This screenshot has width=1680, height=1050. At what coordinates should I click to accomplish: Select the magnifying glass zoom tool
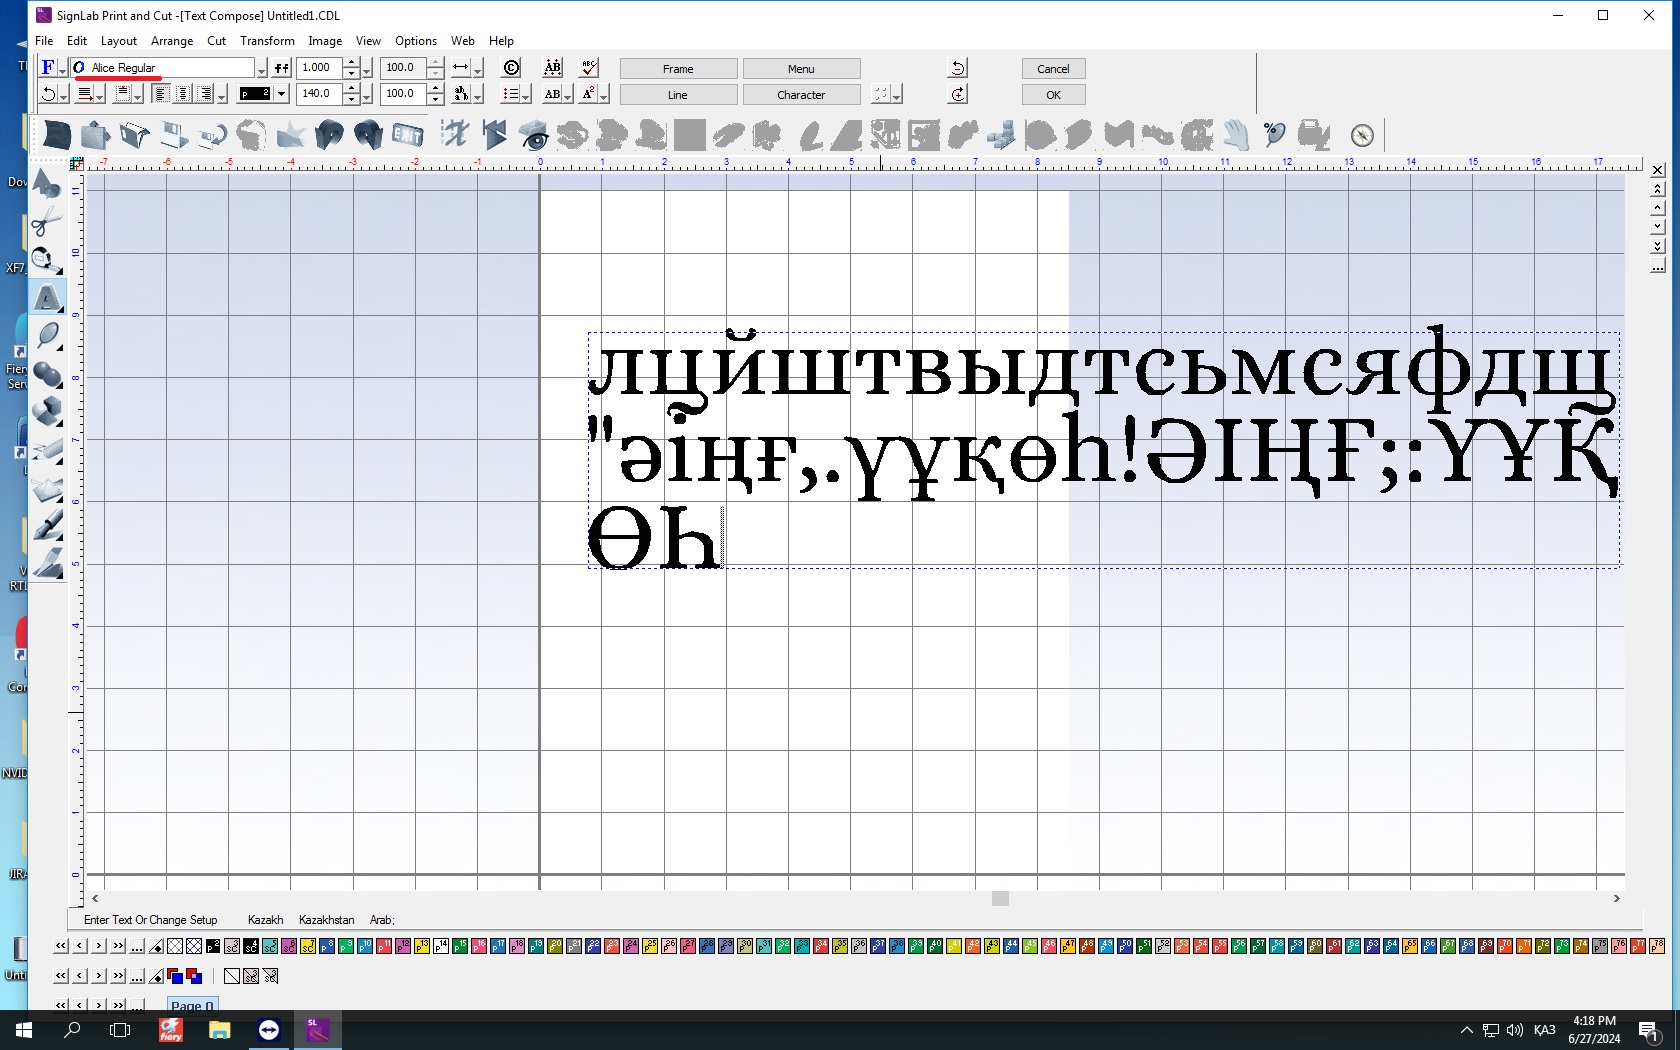tap(46, 335)
